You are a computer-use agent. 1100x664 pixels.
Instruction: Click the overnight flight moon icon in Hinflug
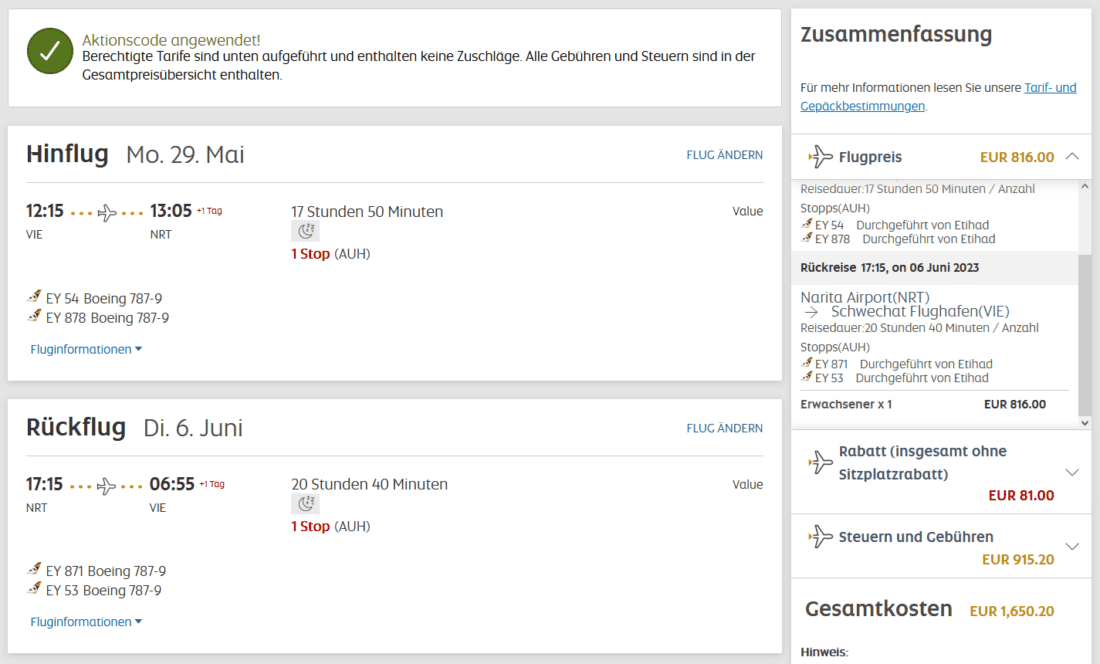(305, 232)
